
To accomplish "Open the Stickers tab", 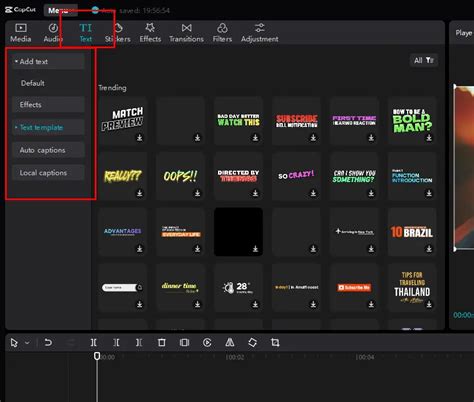I will coord(118,33).
